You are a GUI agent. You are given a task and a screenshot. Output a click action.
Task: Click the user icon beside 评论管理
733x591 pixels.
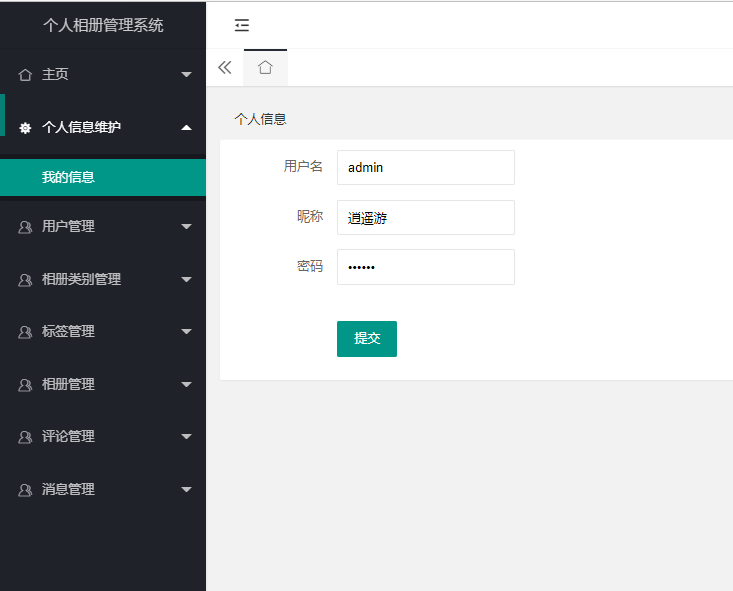[x=25, y=437]
